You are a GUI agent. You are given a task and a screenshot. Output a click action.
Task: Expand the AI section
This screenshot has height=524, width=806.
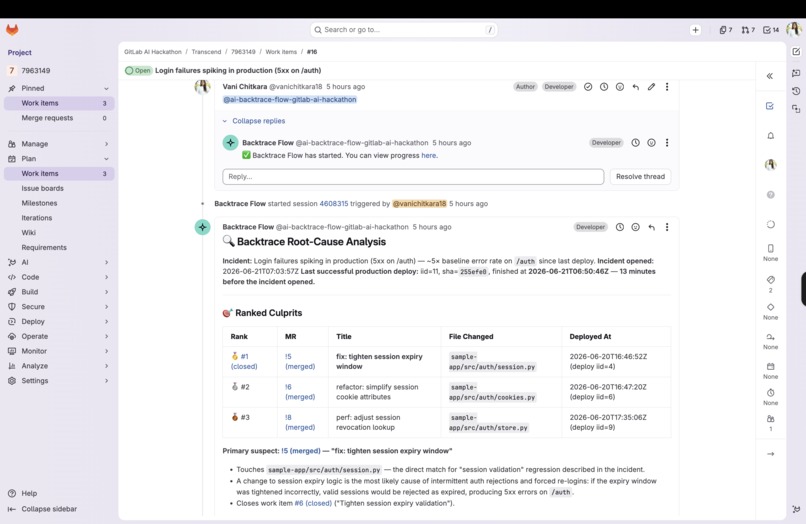(x=59, y=262)
